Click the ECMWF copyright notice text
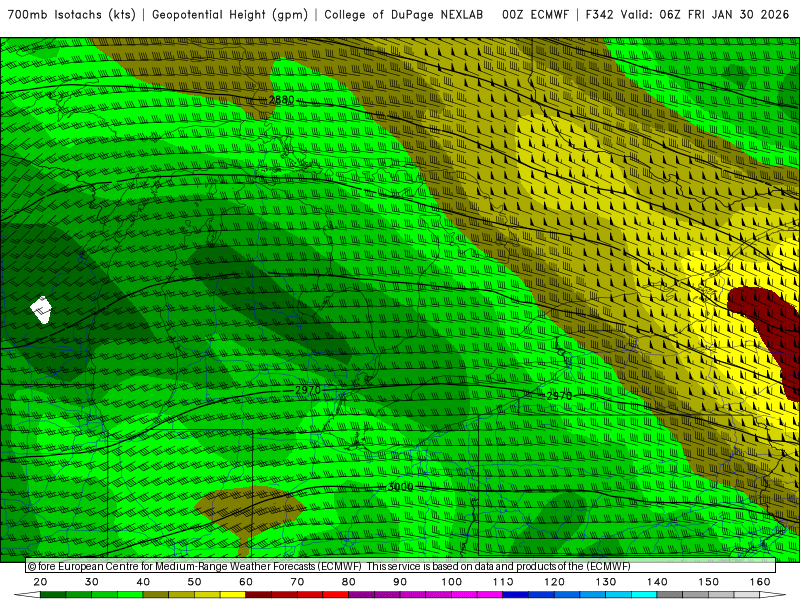This screenshot has height=600, width=800. click(x=329, y=566)
